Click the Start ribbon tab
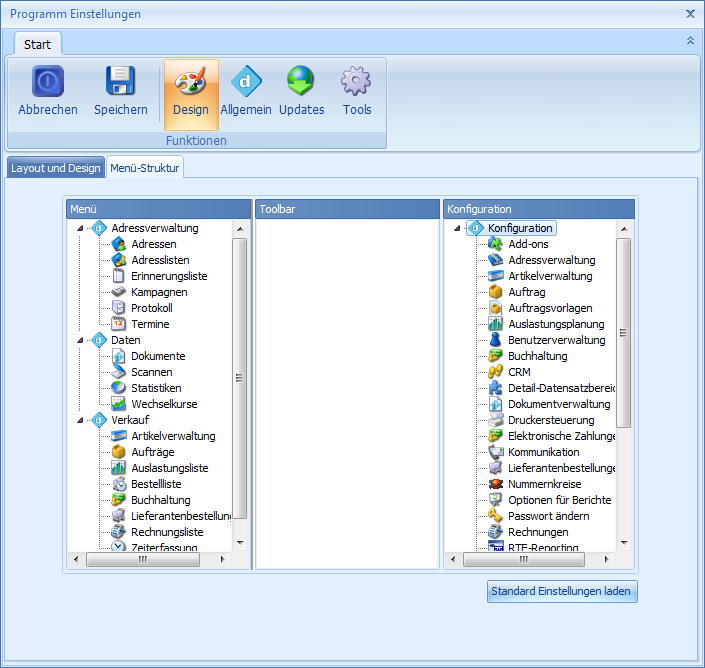The width and height of the screenshot is (705, 668). coord(37,44)
